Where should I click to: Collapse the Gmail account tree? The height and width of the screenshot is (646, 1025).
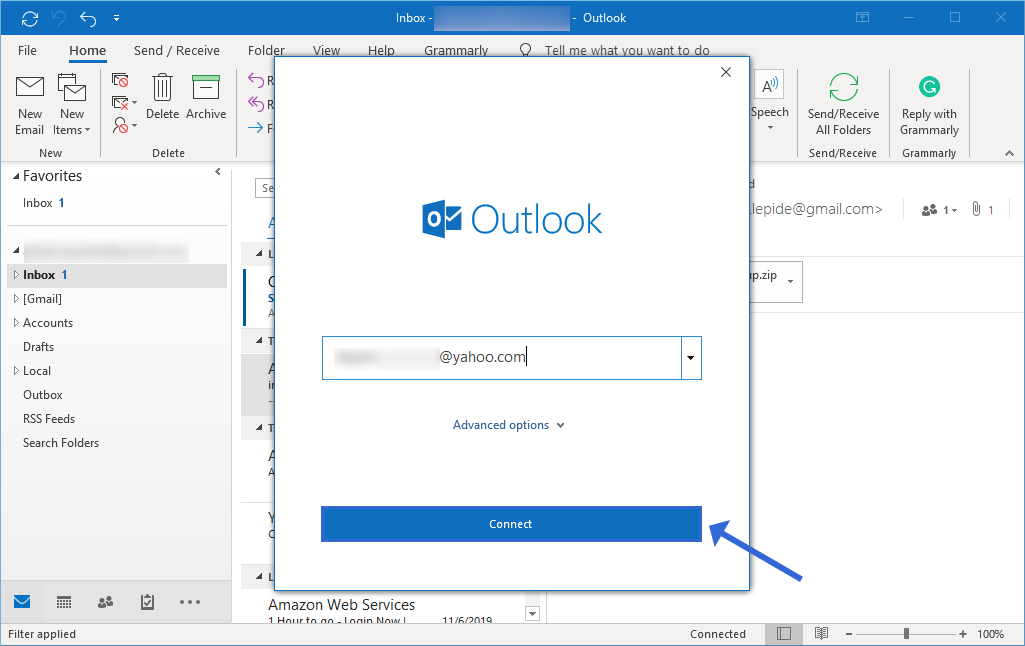point(16,250)
